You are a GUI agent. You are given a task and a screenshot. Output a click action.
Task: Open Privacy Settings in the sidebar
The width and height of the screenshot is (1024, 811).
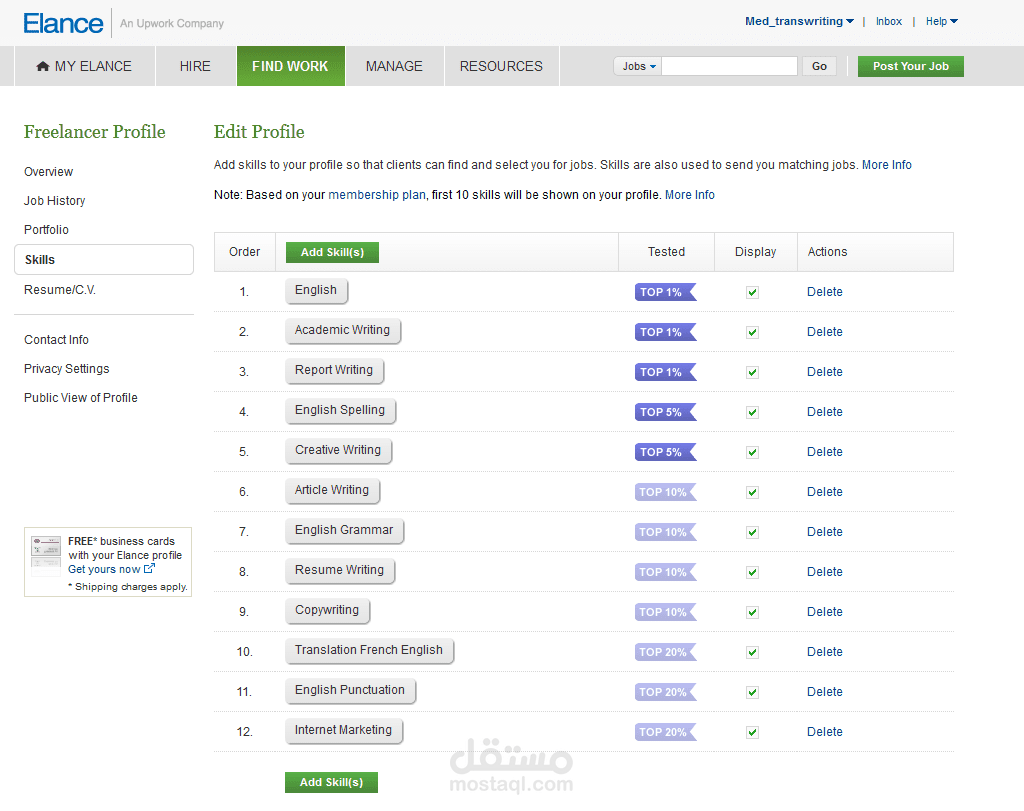point(67,368)
